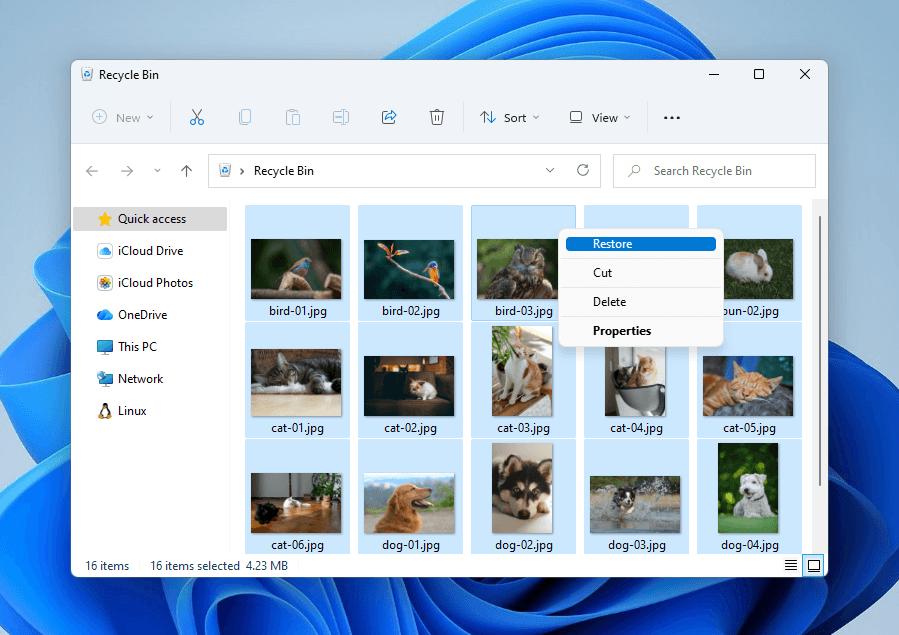Select the dog-01.jpg thumbnail

409,503
